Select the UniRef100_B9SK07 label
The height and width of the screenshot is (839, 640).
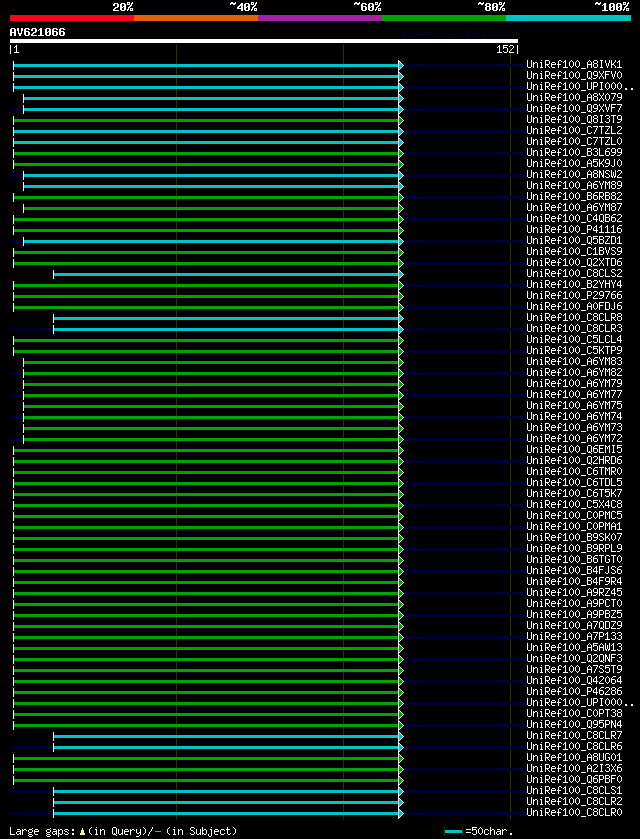pos(575,538)
